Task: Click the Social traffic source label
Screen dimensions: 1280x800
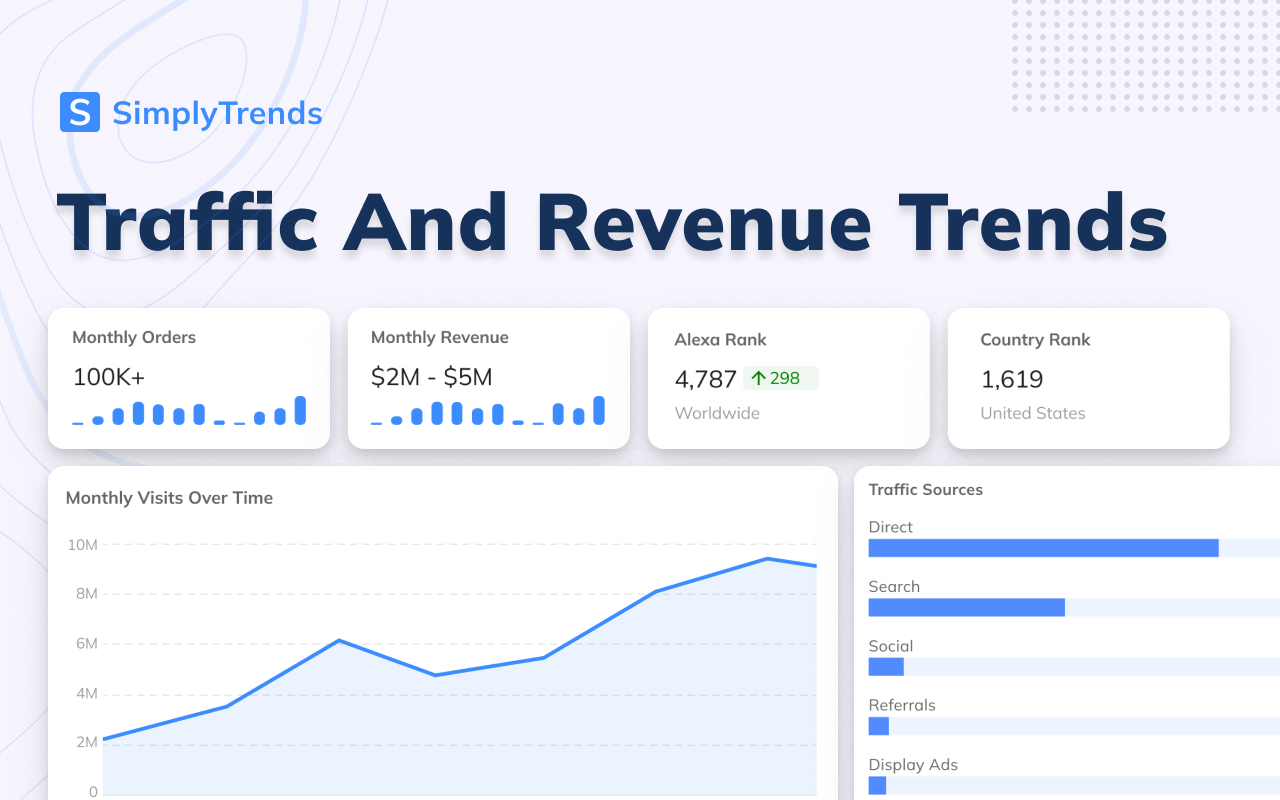Action: tap(891, 646)
